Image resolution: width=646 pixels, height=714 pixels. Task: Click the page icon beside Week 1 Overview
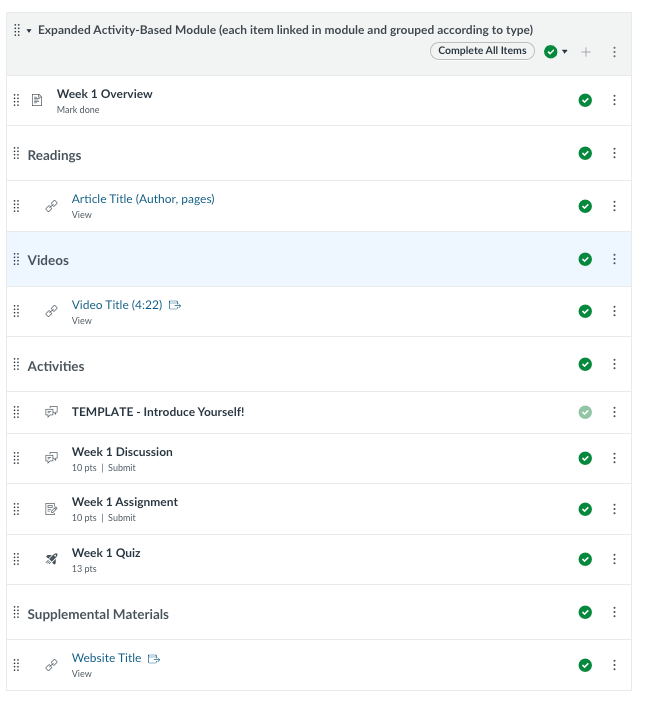tap(37, 100)
